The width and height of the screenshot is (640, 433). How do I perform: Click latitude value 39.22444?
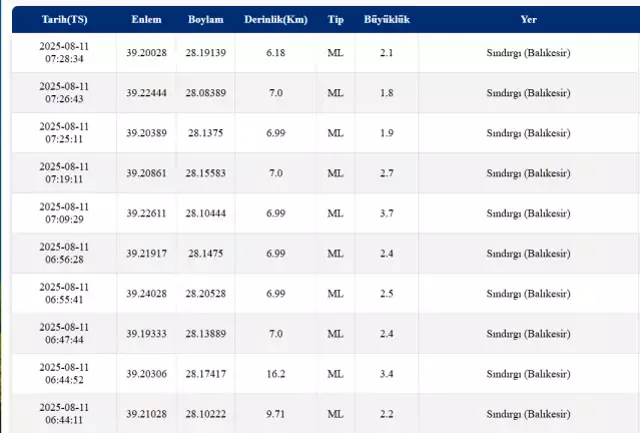tap(146, 93)
